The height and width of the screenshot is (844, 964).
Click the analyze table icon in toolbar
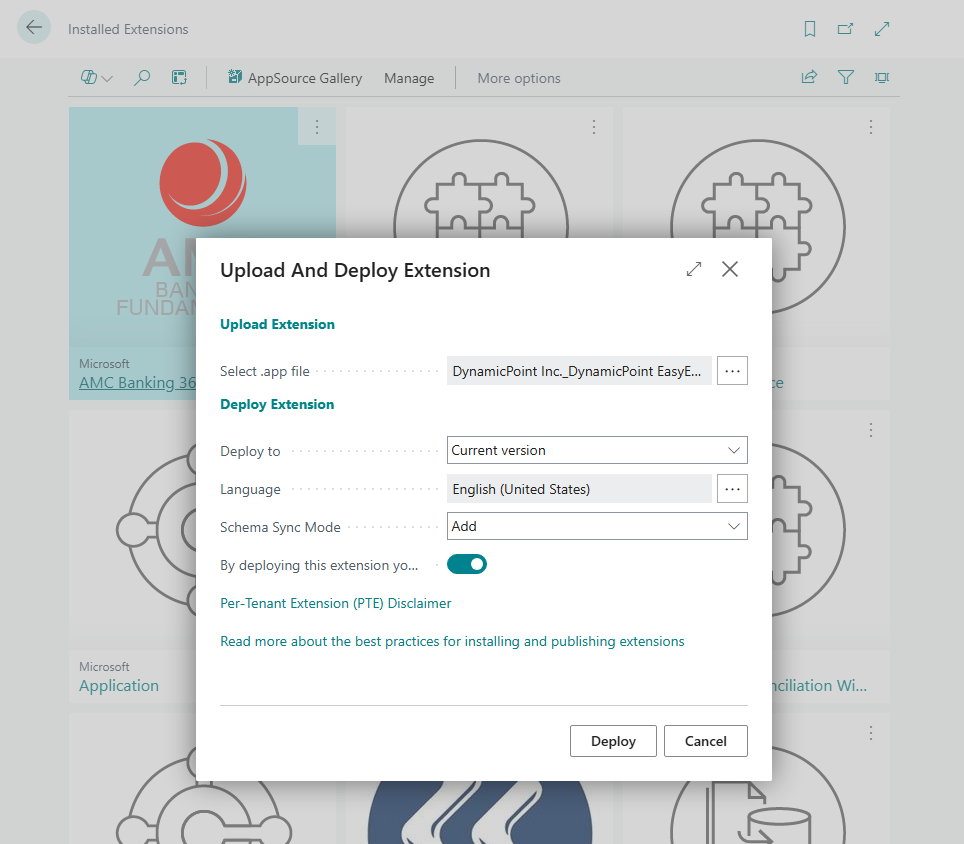(x=179, y=77)
